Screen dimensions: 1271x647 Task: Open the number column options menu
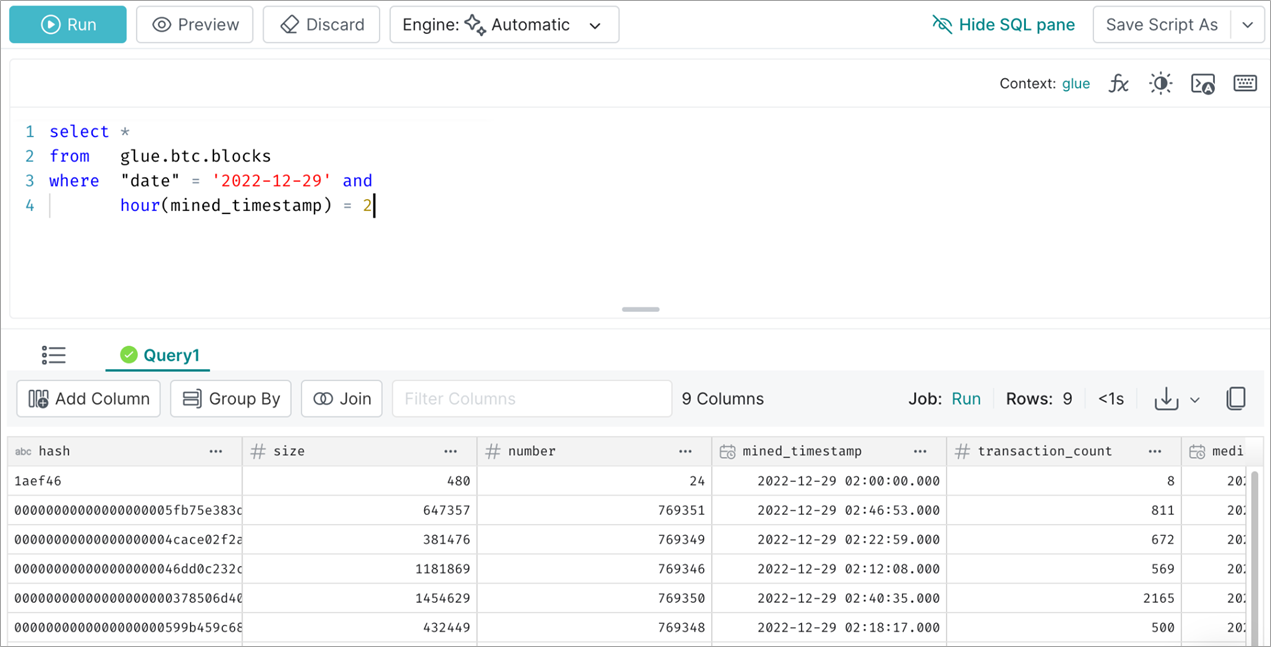pos(685,451)
